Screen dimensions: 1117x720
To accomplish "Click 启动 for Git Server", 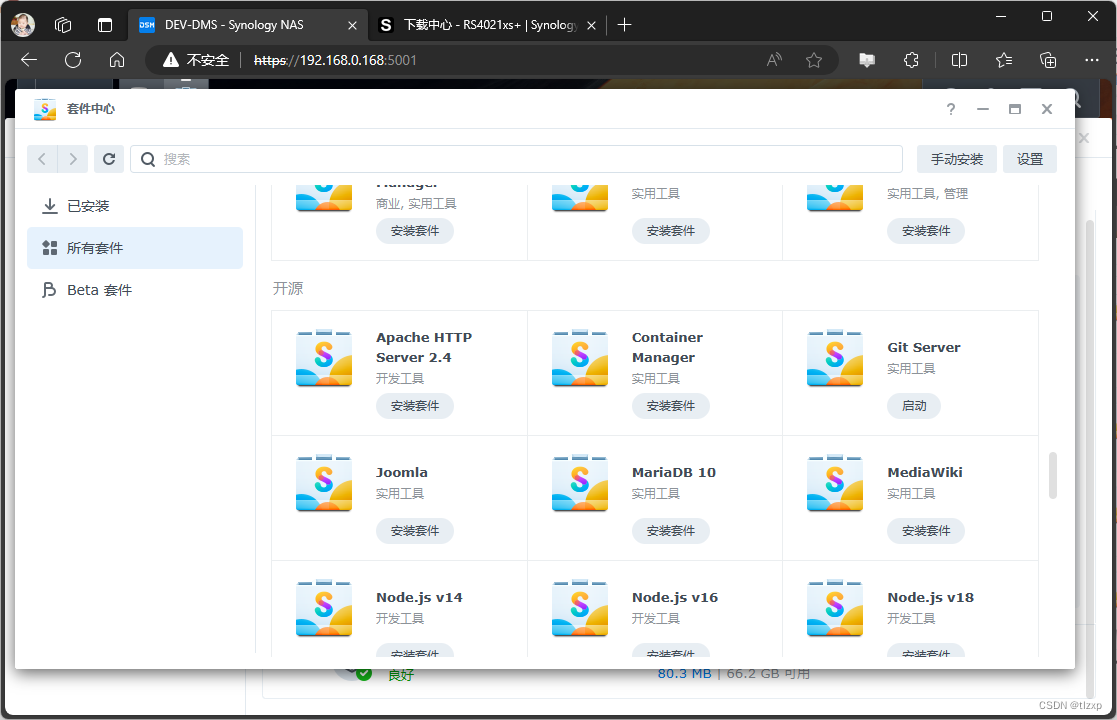I will pyautogui.click(x=914, y=406).
